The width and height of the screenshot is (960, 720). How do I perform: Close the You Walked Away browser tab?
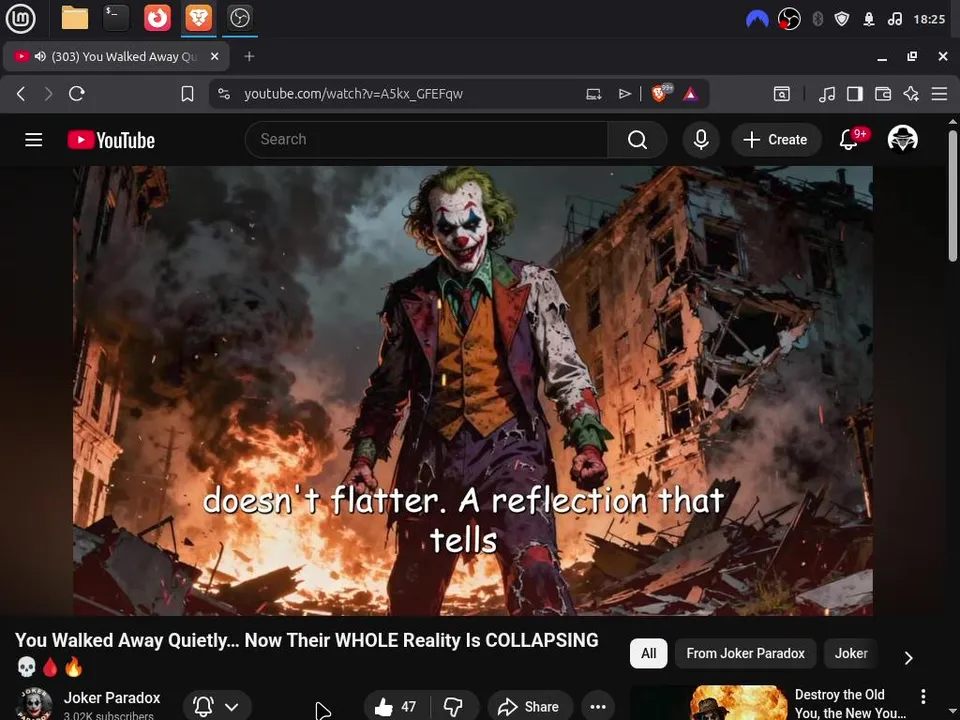(x=214, y=56)
